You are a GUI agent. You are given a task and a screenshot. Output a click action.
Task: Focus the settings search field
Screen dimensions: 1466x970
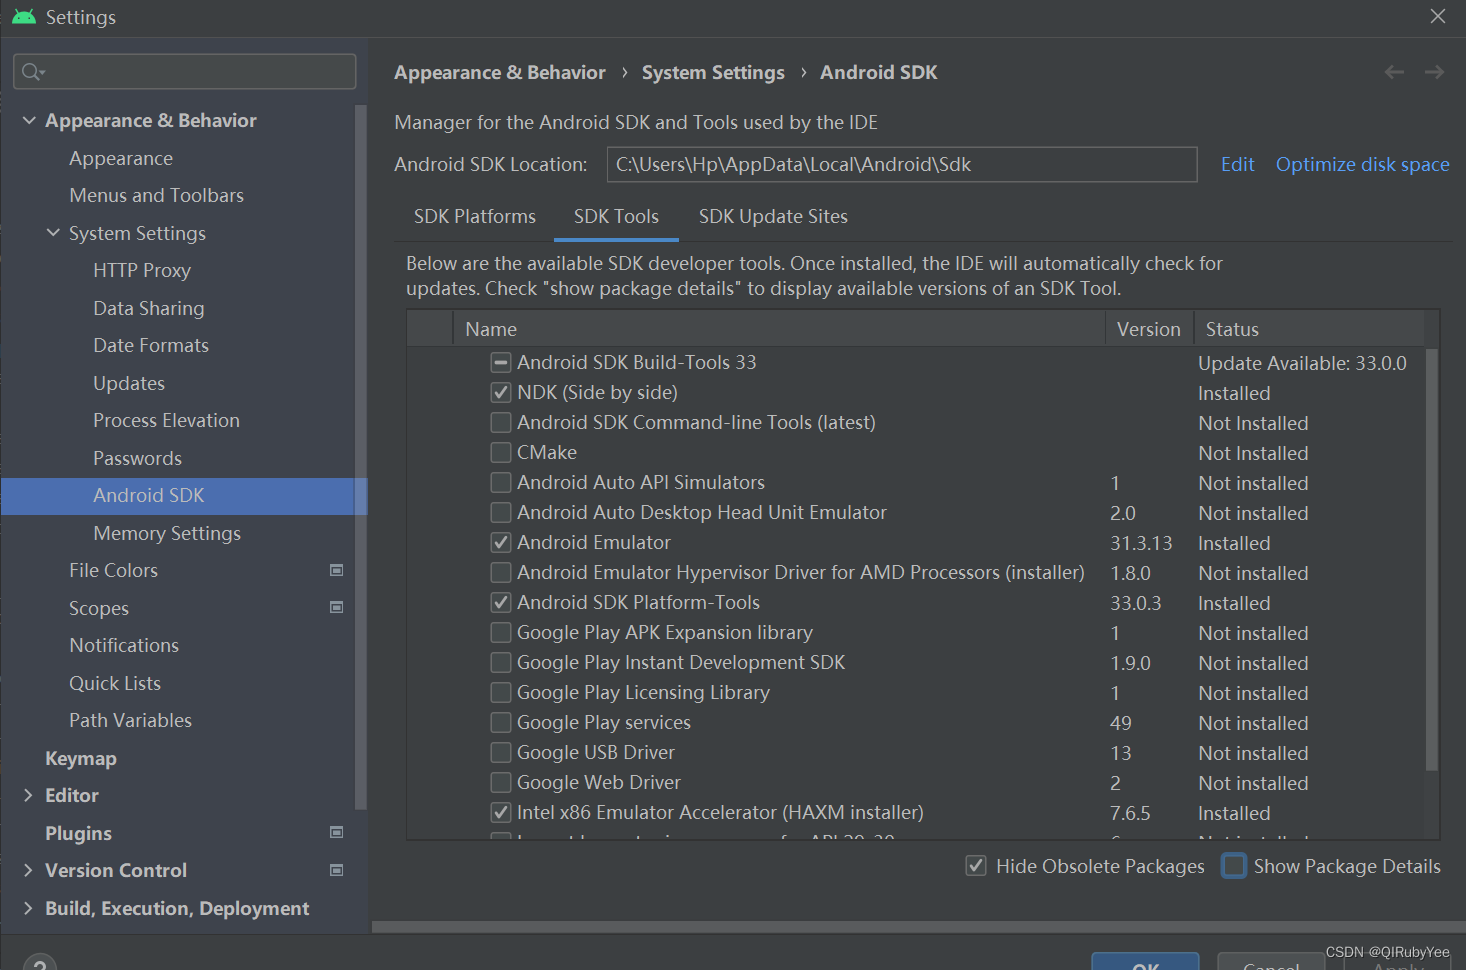coord(185,71)
